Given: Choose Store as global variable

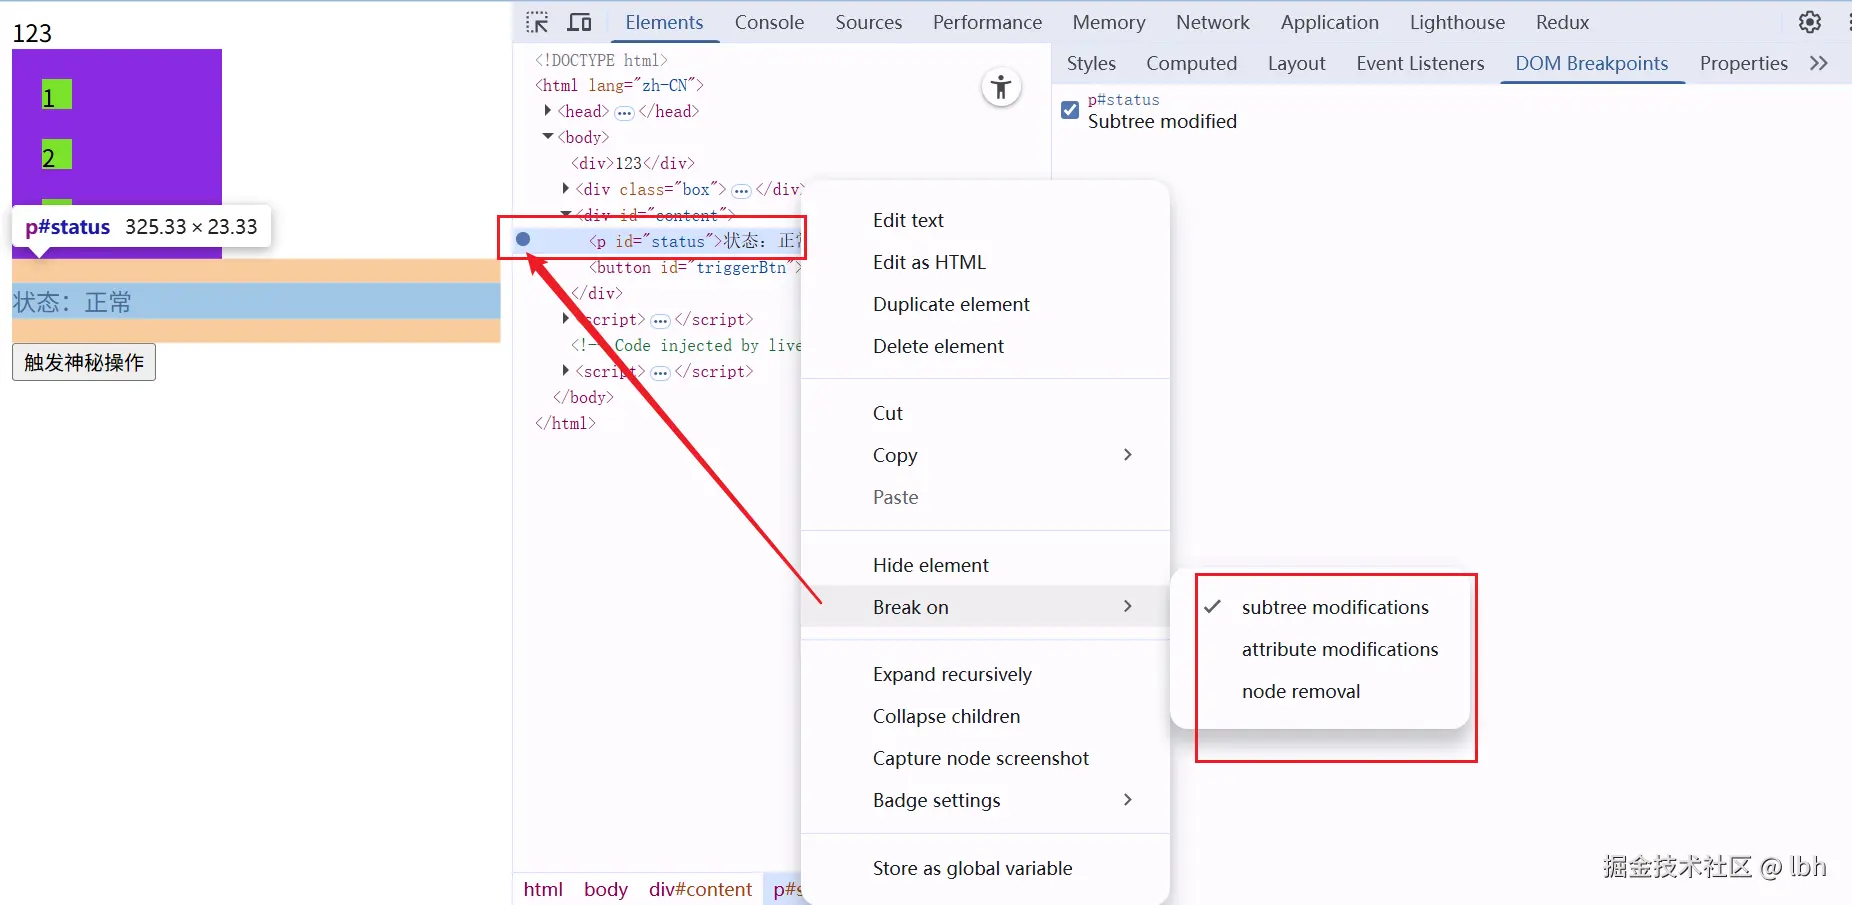Looking at the screenshot, I should coord(985,868).
